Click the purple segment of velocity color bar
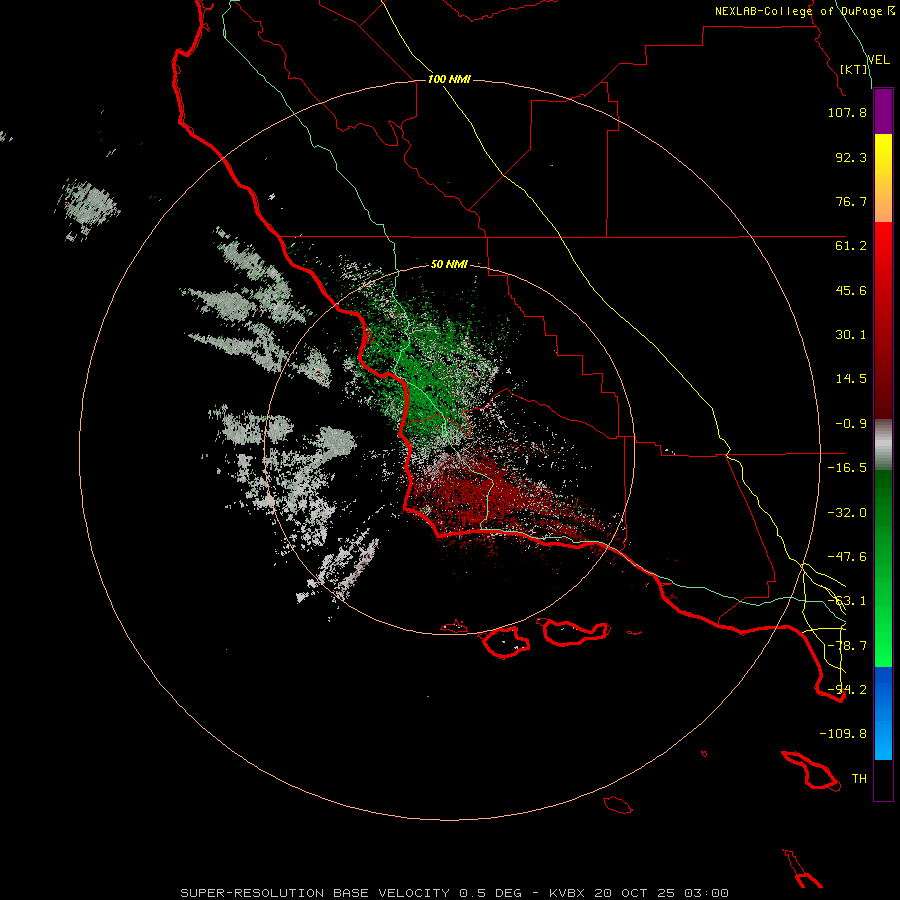 pos(883,112)
